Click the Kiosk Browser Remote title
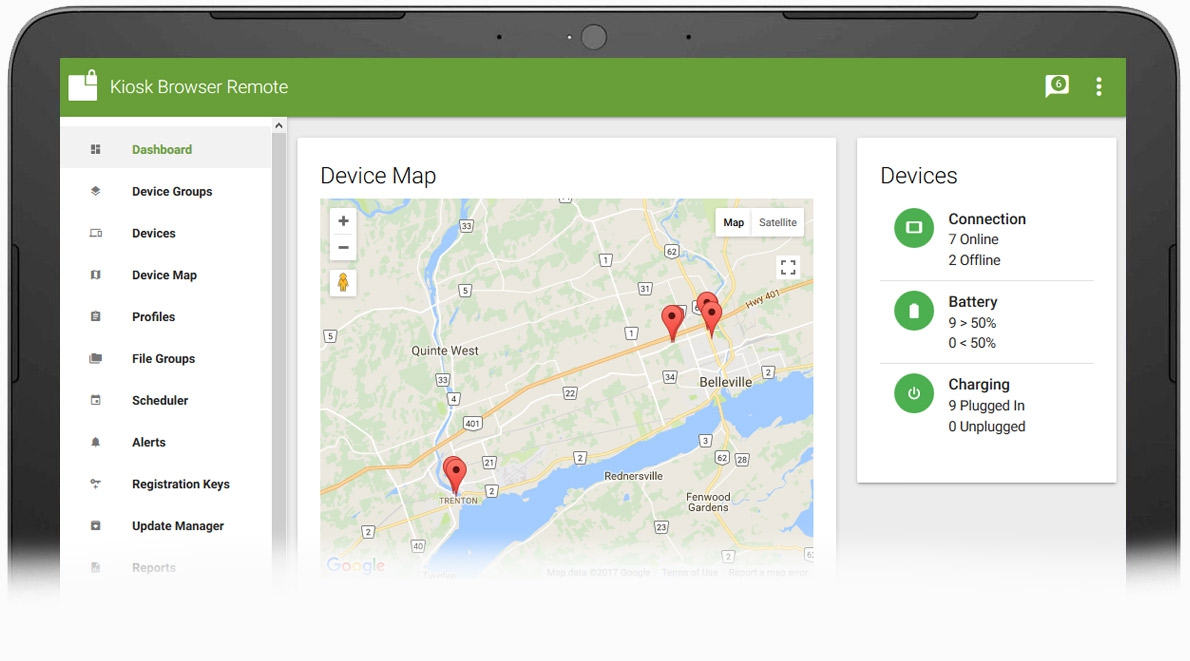The height and width of the screenshot is (661, 1190). pyautogui.click(x=199, y=87)
